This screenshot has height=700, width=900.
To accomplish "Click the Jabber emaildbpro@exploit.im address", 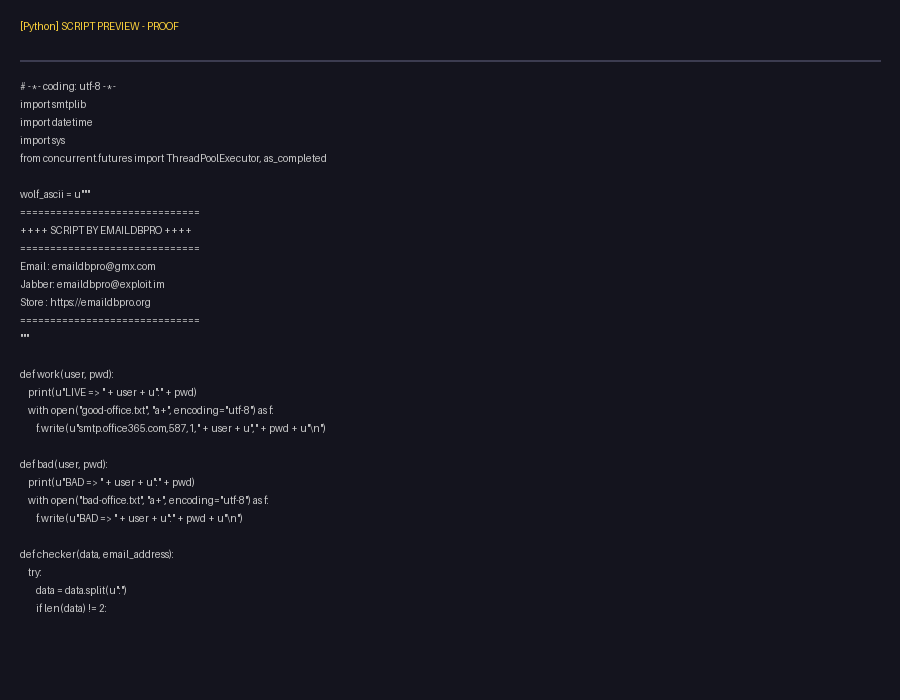I will click(x=110, y=284).
